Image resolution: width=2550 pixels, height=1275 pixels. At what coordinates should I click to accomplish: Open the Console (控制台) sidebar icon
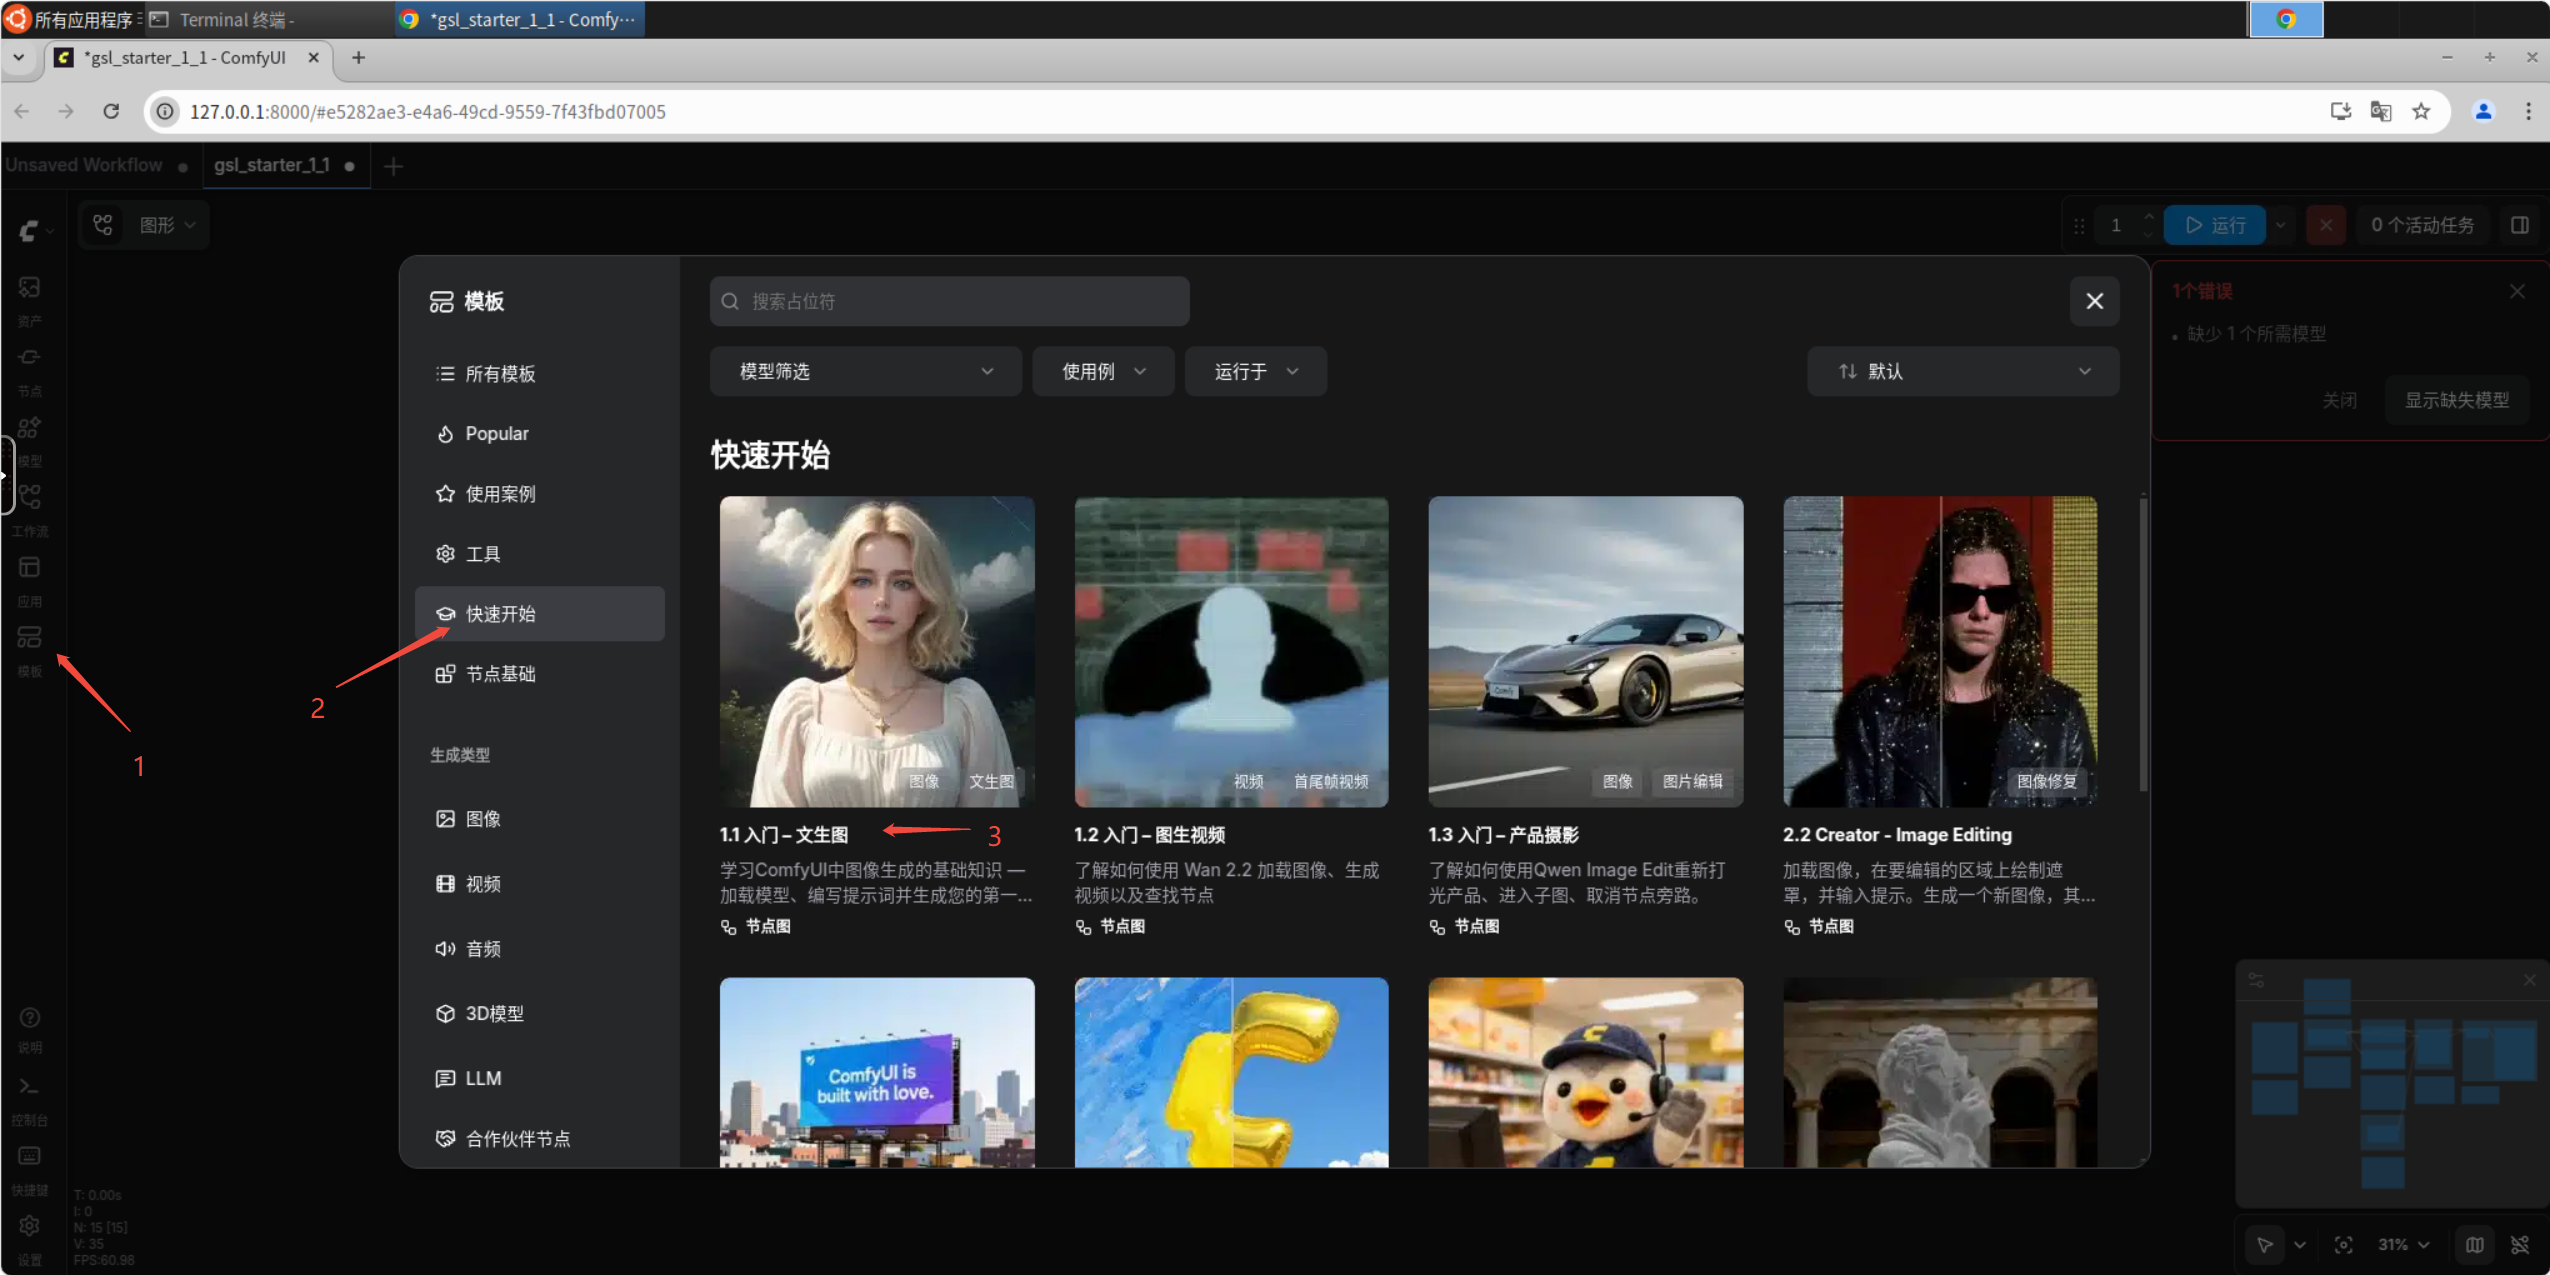pyautogui.click(x=29, y=1087)
